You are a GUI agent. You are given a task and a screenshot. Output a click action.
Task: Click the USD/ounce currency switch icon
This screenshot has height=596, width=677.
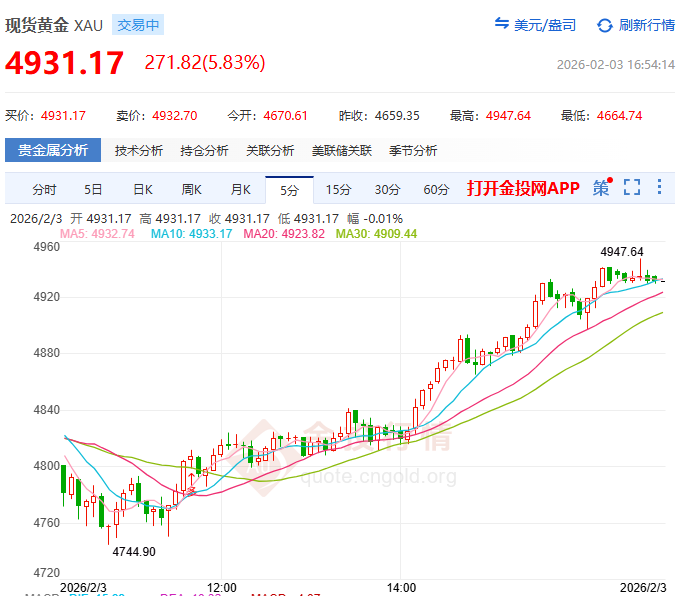pyautogui.click(x=502, y=24)
